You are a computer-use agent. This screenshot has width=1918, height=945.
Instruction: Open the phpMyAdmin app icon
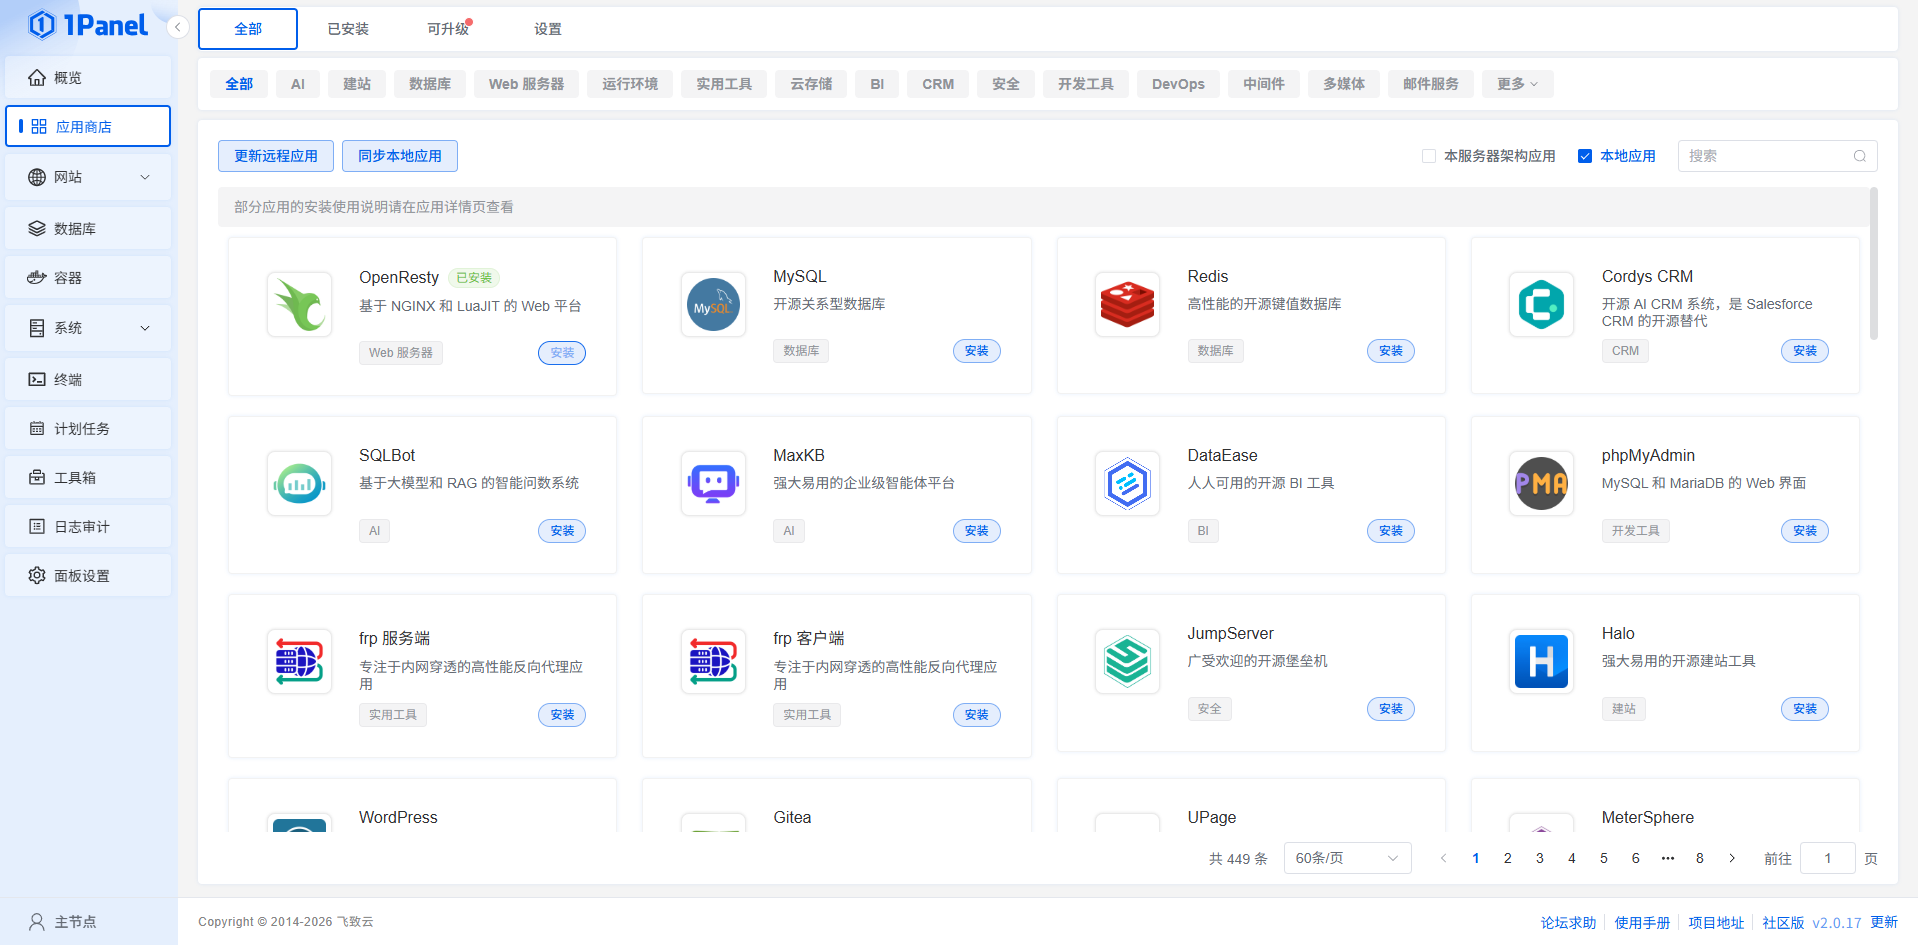coord(1541,484)
